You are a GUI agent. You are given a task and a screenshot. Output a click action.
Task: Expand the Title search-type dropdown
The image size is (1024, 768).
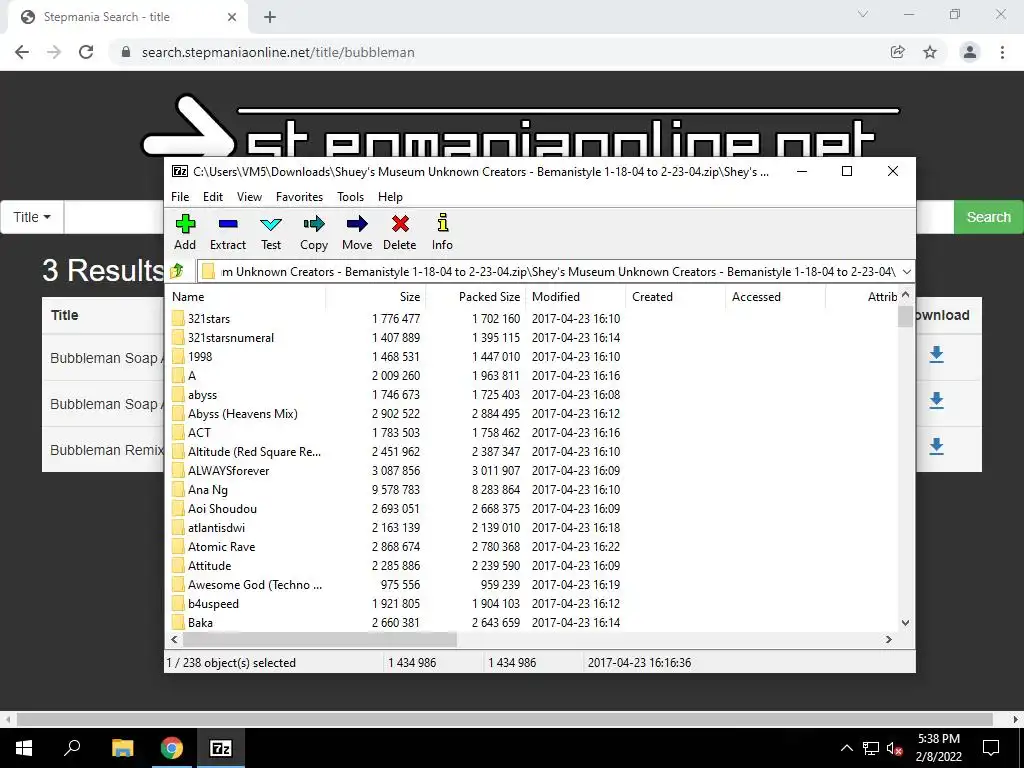click(x=32, y=217)
